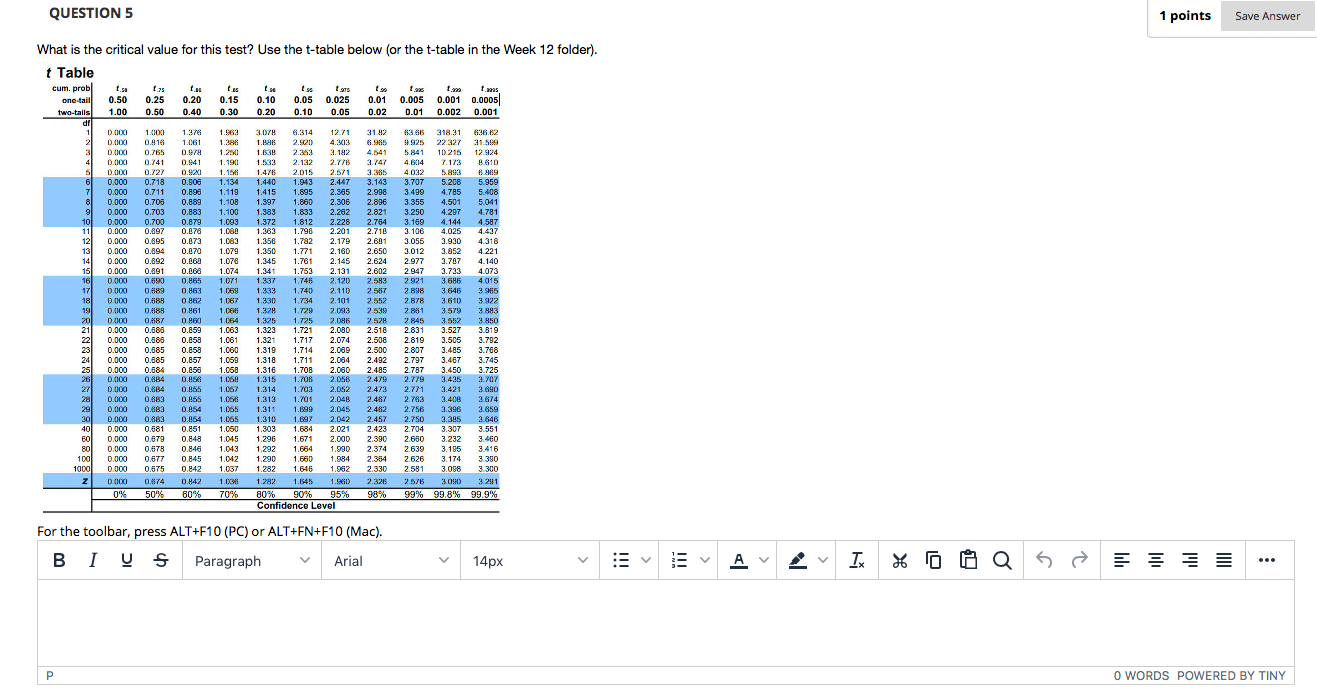Align text to the left
The image size is (1317, 692).
tap(1123, 561)
